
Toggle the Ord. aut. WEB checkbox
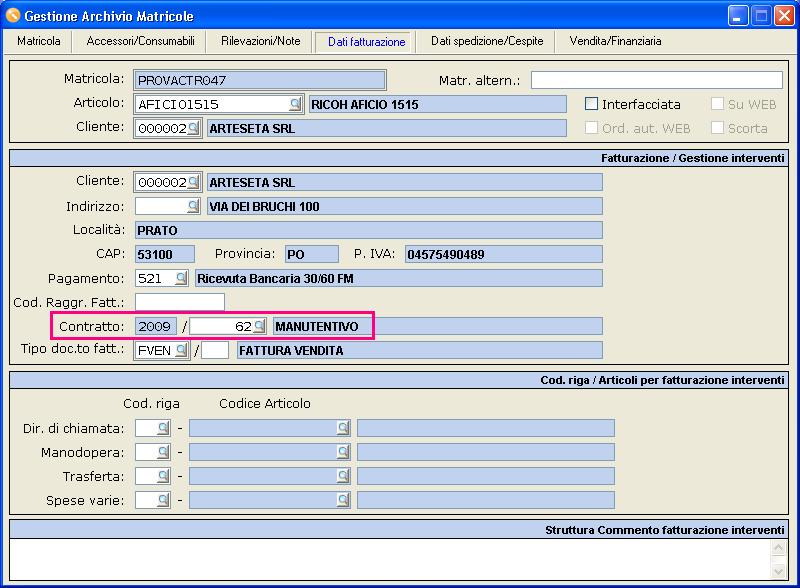tap(591, 128)
